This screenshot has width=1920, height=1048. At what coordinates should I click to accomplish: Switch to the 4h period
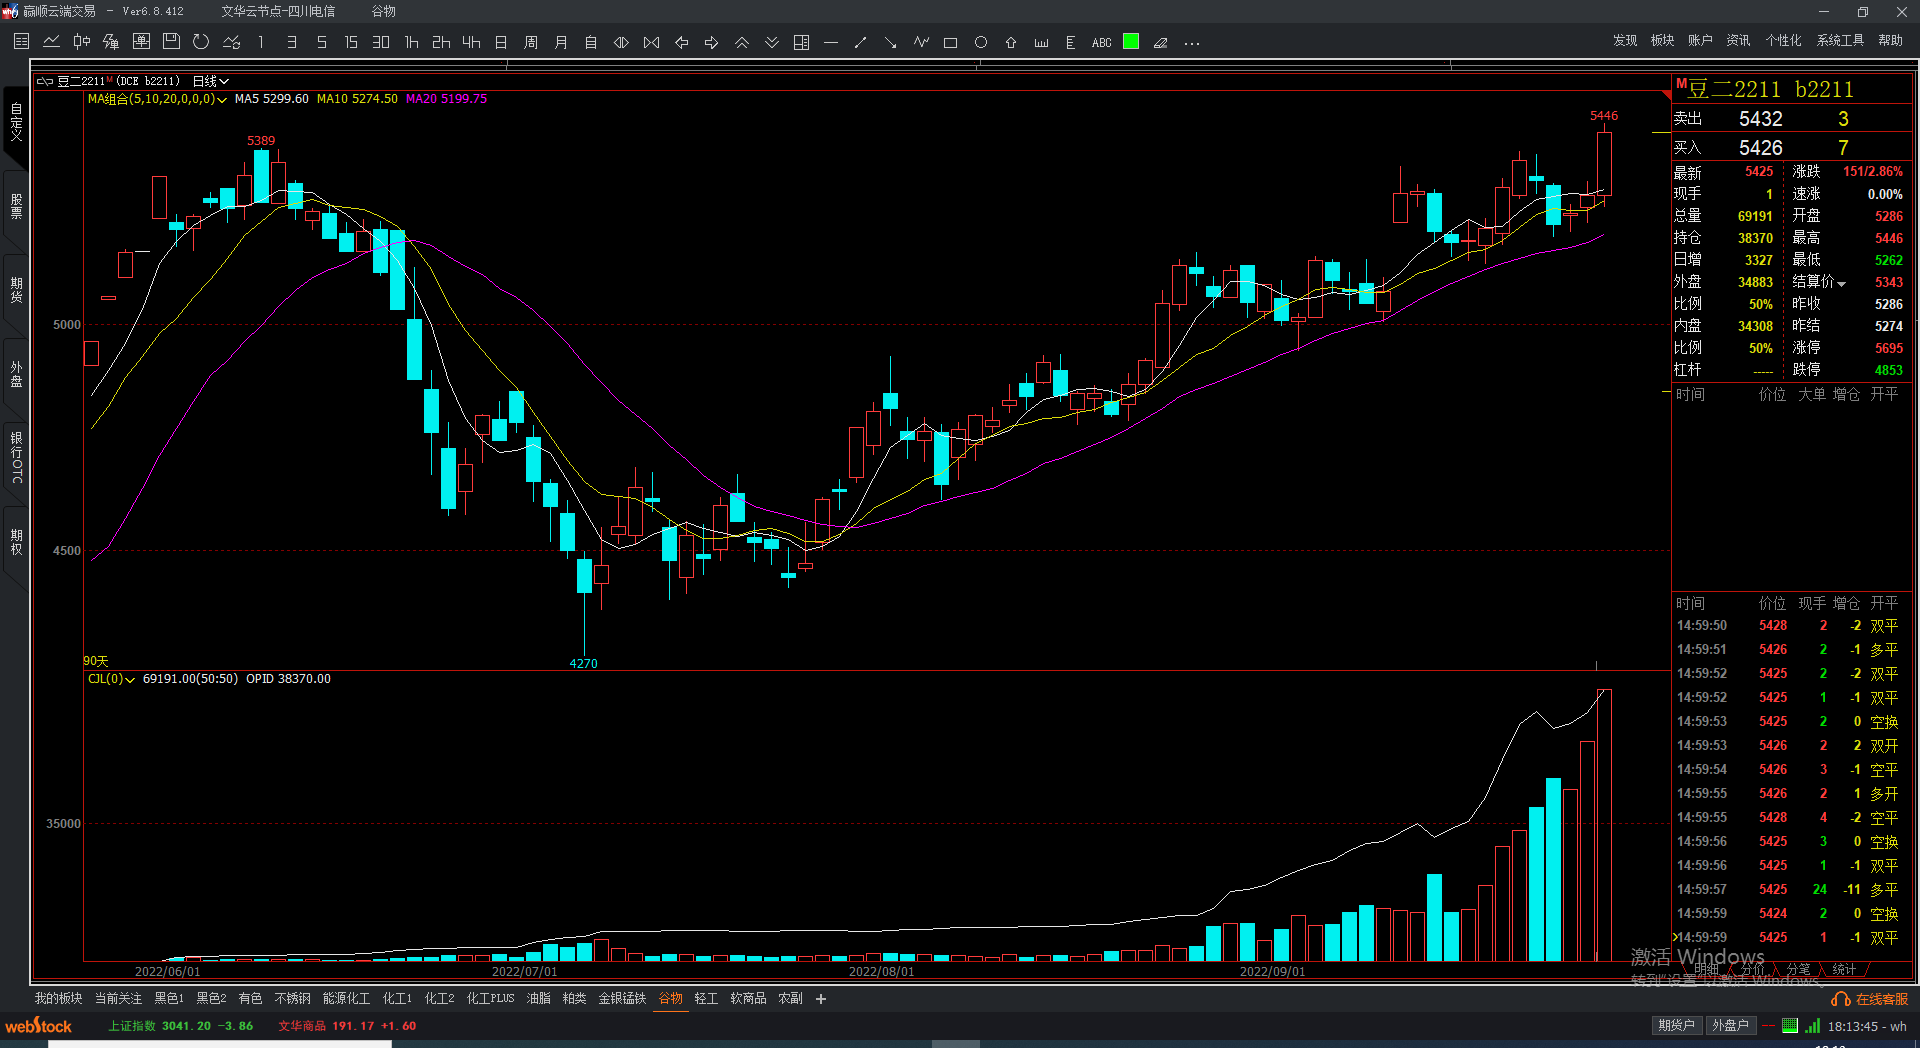[471, 42]
